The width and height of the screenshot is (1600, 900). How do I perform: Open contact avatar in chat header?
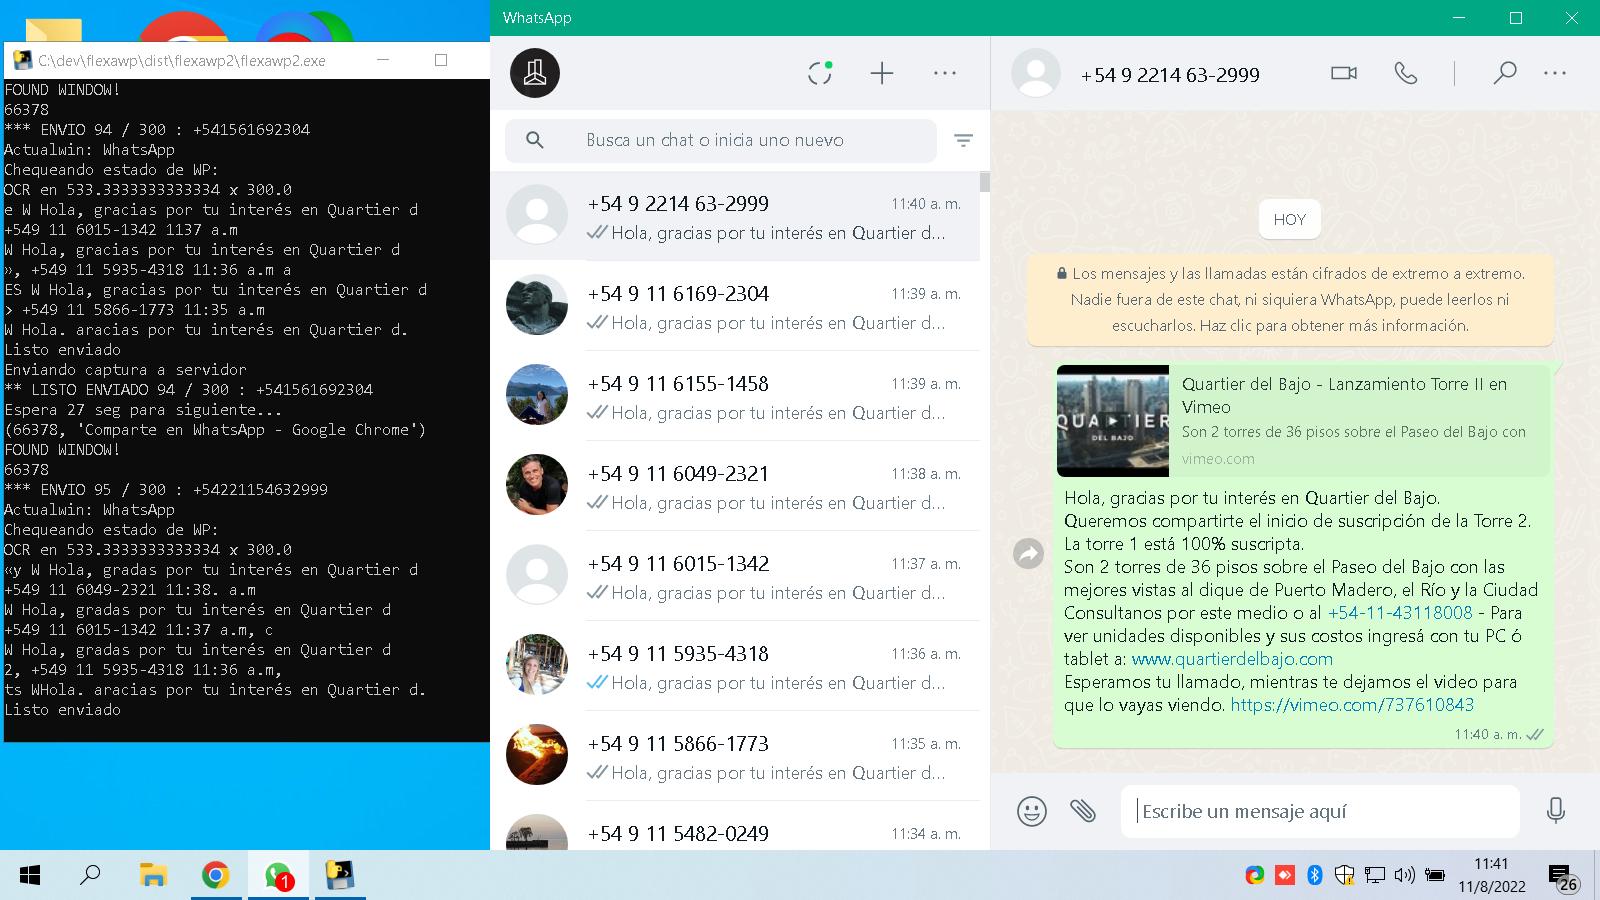pos(1036,73)
